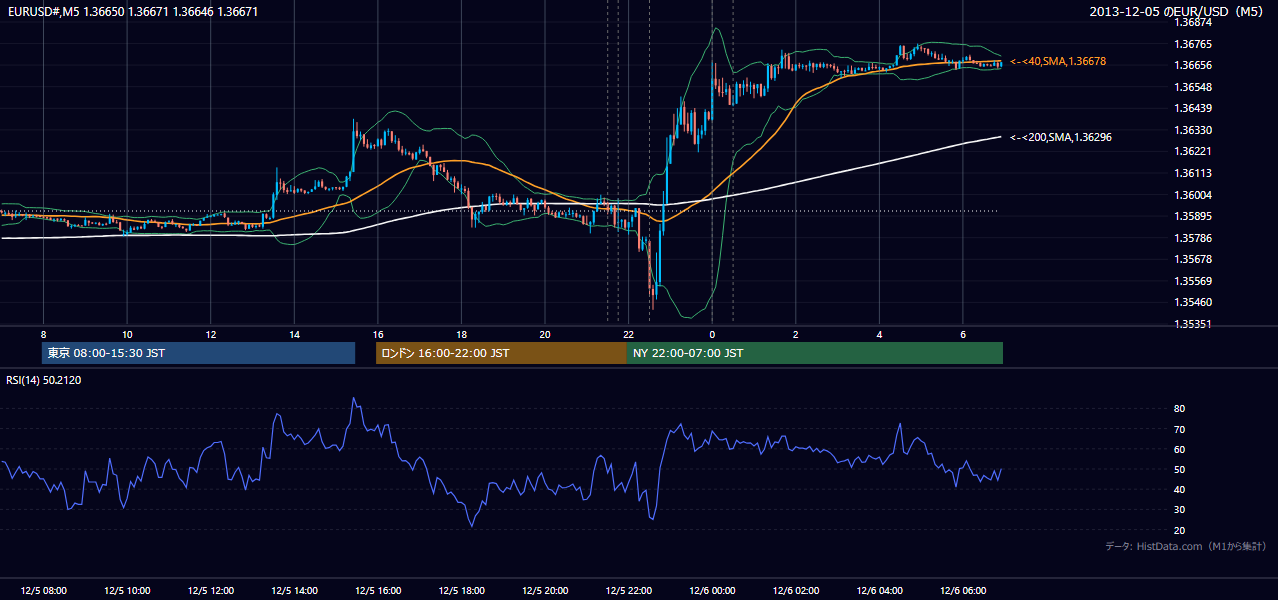Click price axis label 1.36004
1278x600 pixels.
pos(1193,195)
